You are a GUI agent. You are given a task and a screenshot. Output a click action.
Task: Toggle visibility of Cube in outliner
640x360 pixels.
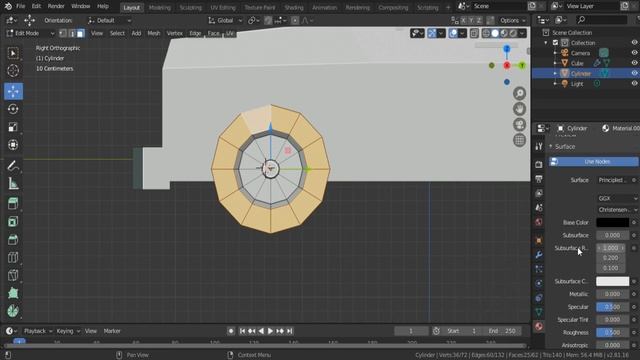coord(634,63)
